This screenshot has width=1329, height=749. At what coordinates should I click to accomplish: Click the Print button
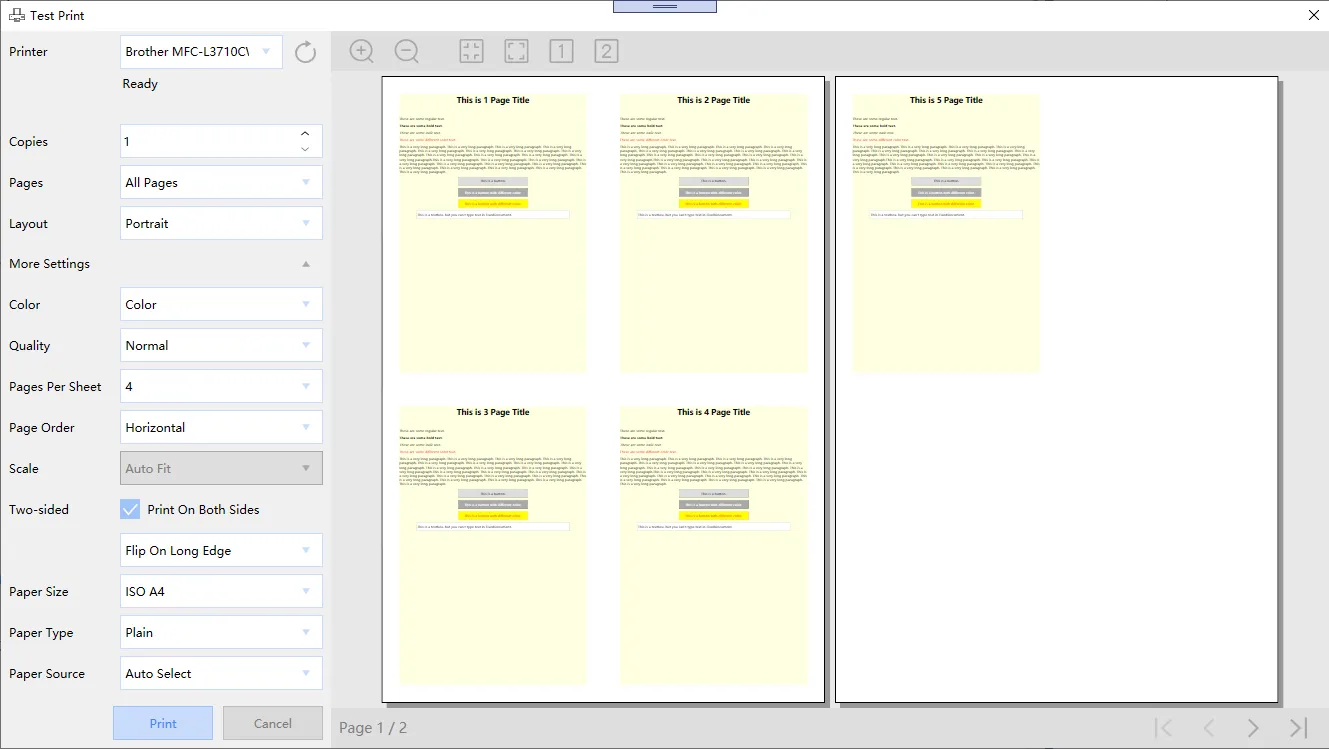pyautogui.click(x=163, y=723)
